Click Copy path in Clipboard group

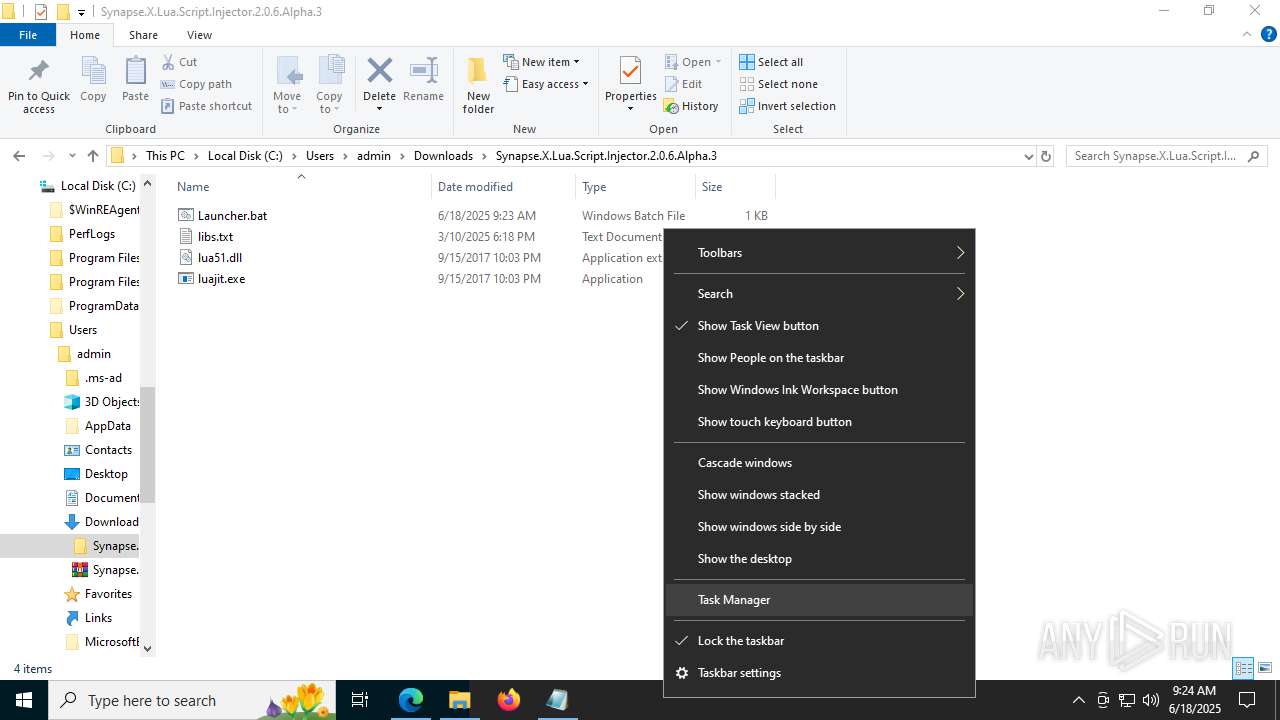(x=195, y=84)
